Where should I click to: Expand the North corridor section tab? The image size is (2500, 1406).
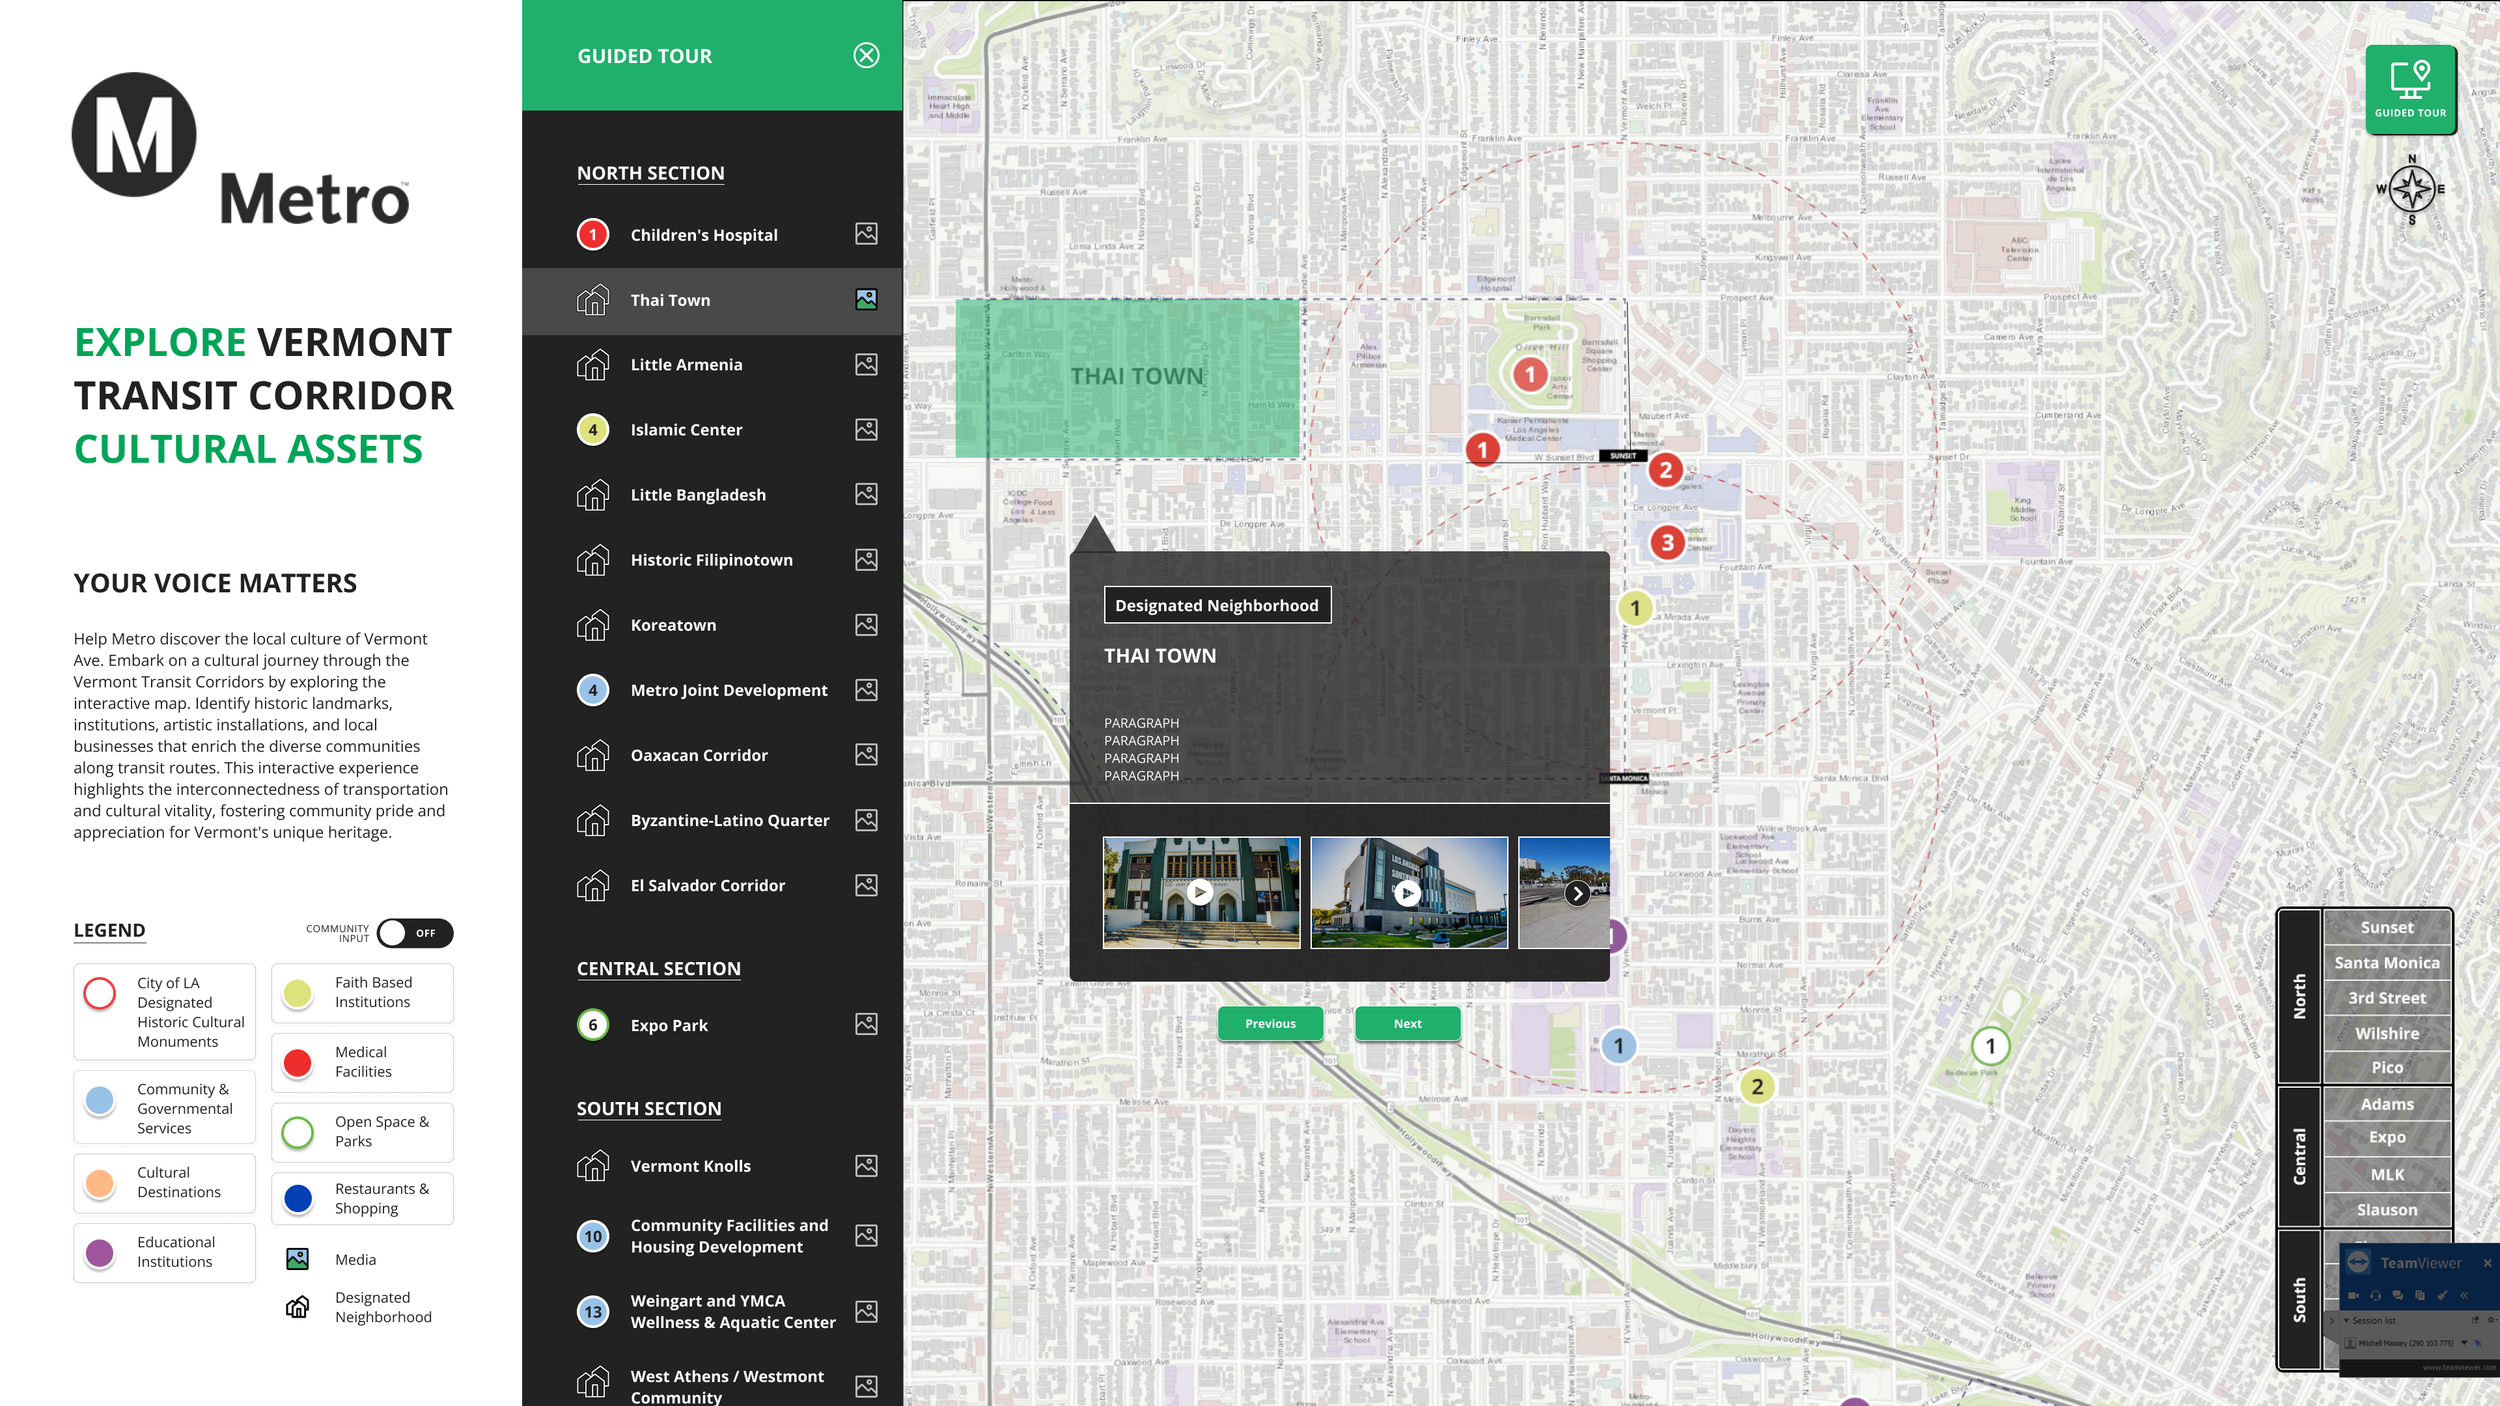2299,996
